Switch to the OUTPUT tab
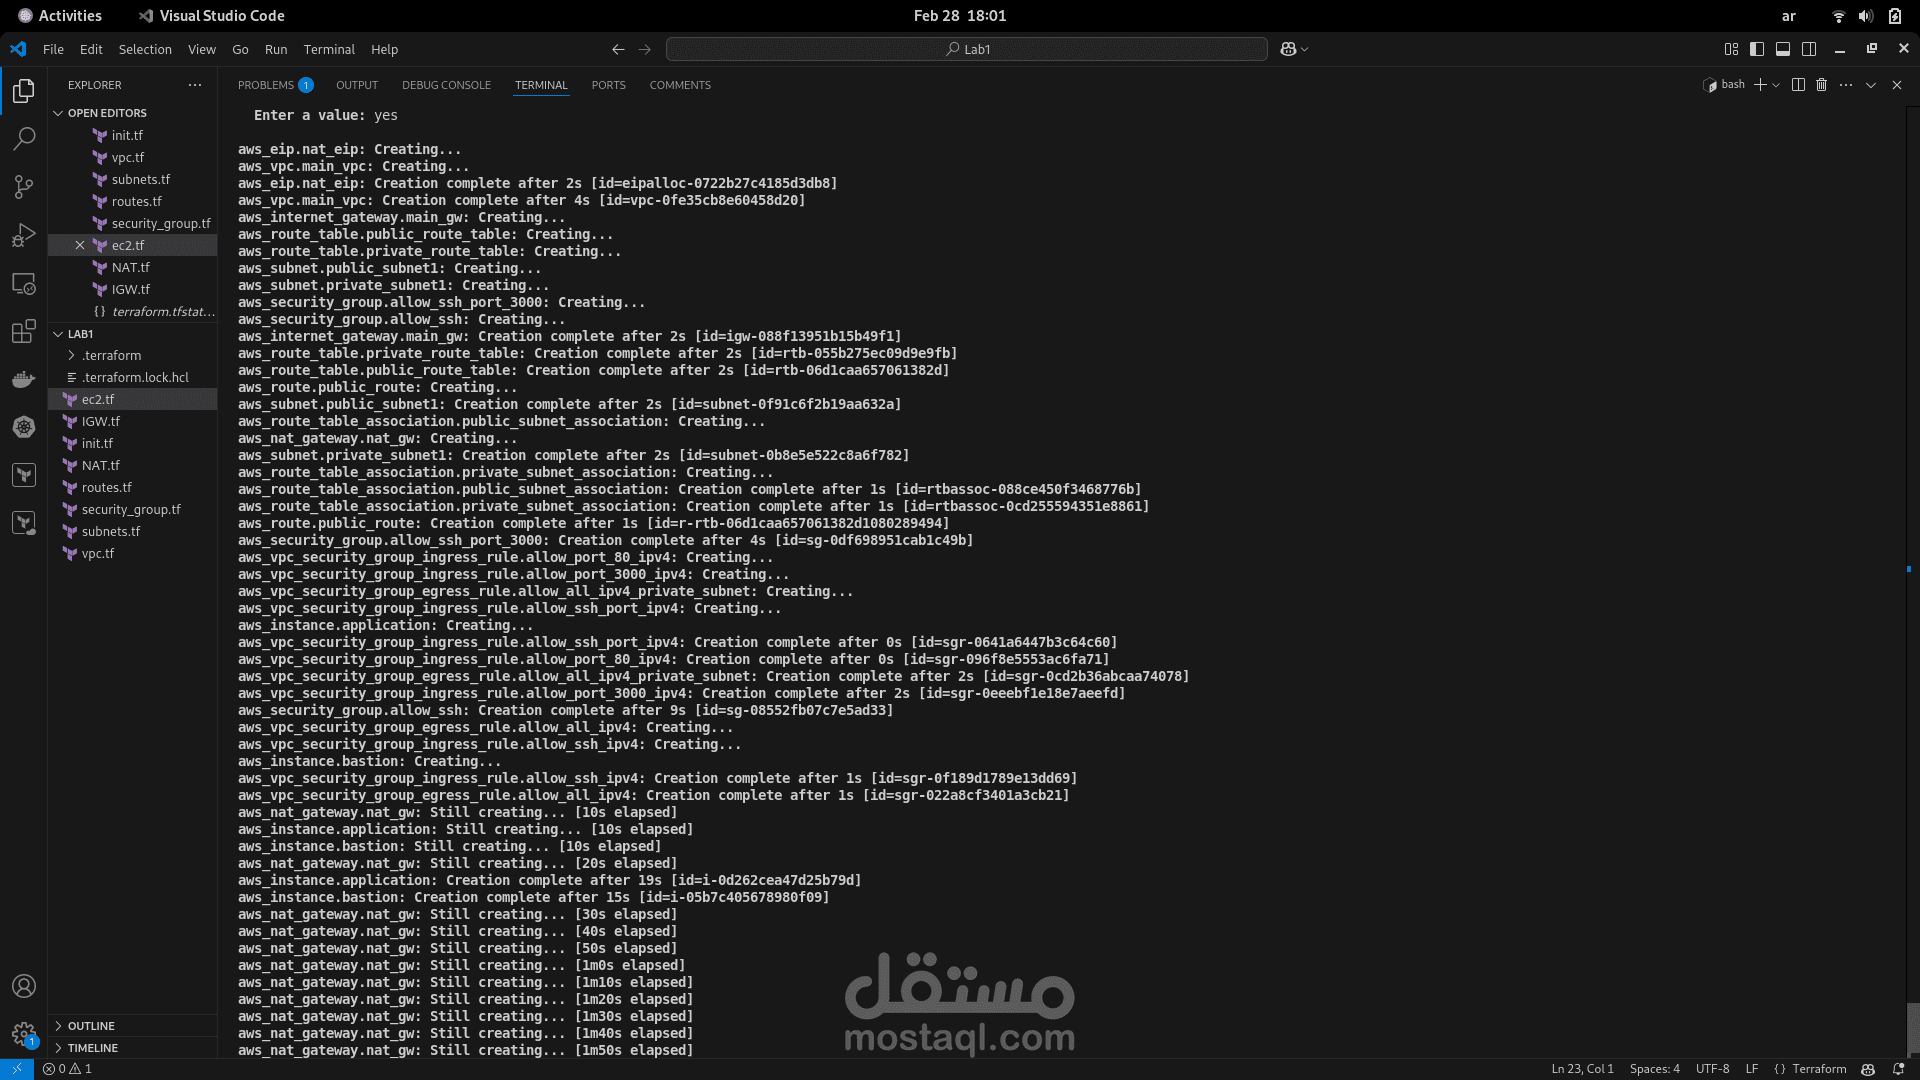This screenshot has width=1920, height=1080. [357, 85]
